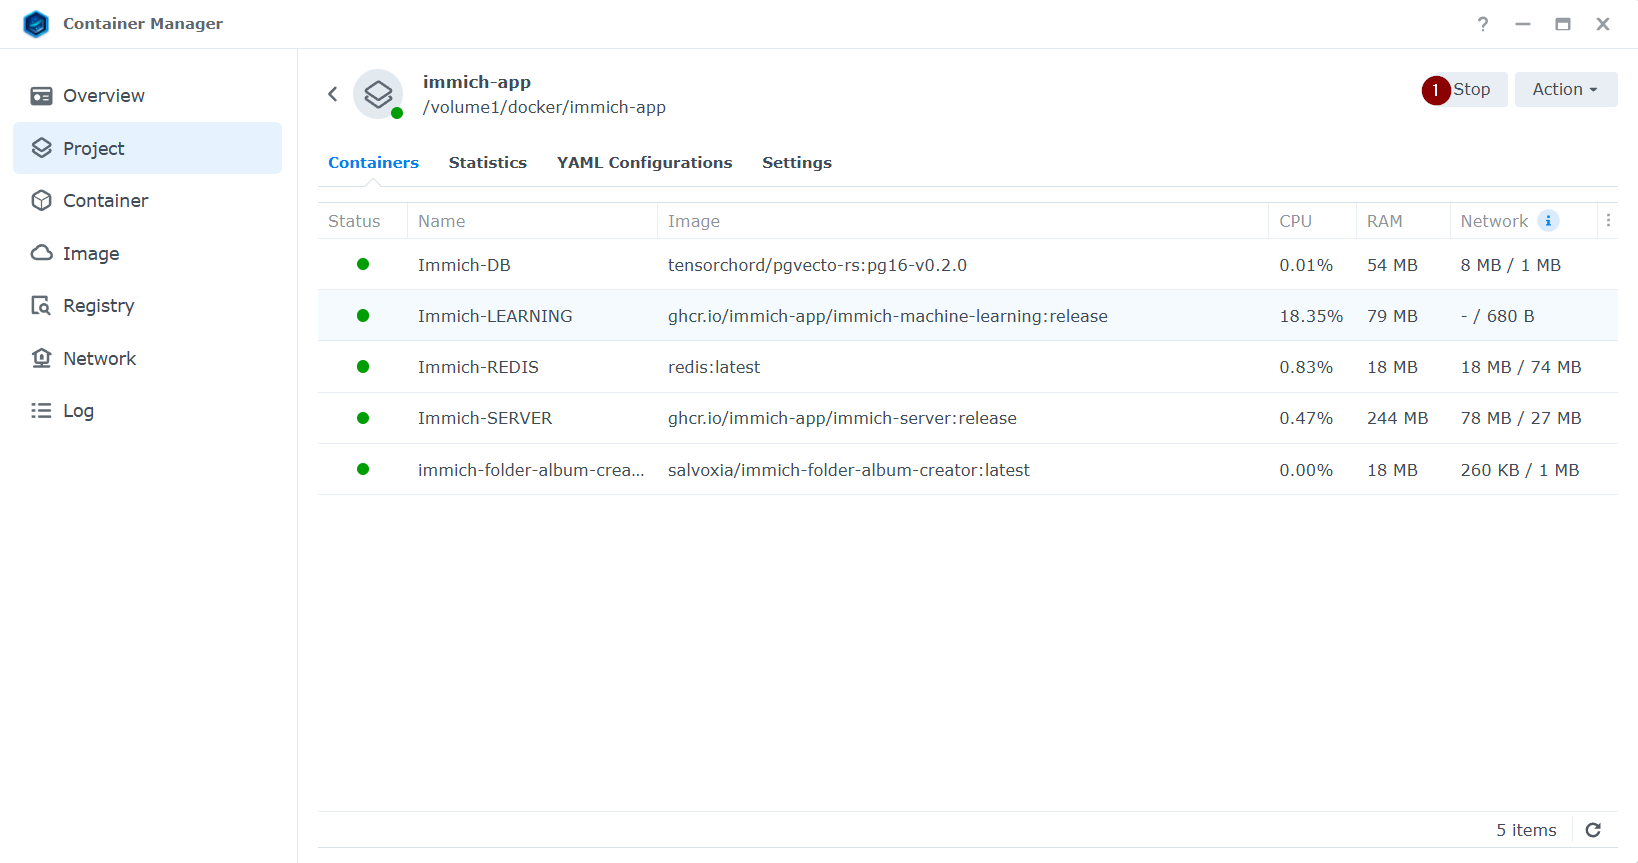
Task: Expand the Action dropdown button
Action: click(x=1565, y=89)
